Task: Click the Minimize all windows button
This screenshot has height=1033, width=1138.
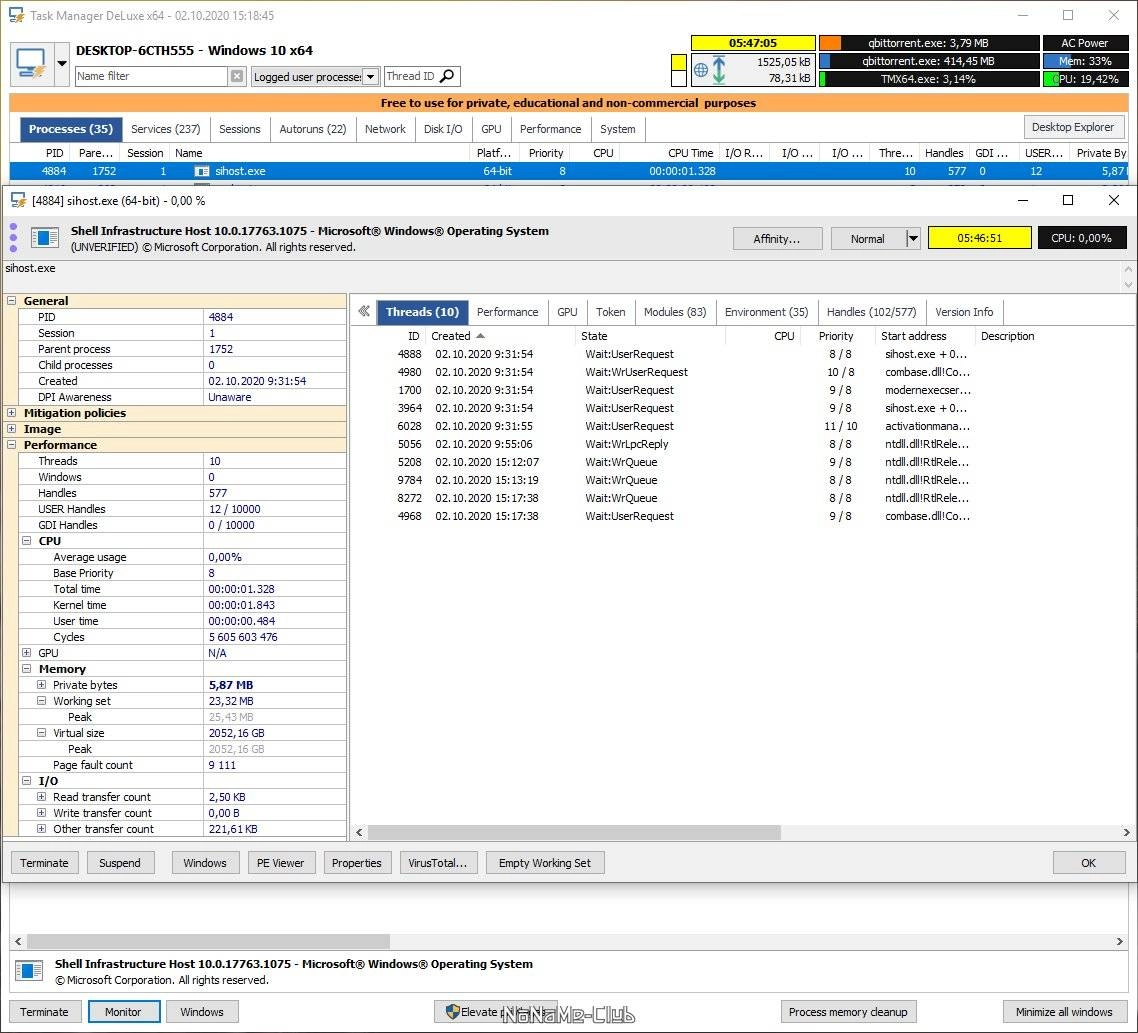Action: coord(1064,1011)
